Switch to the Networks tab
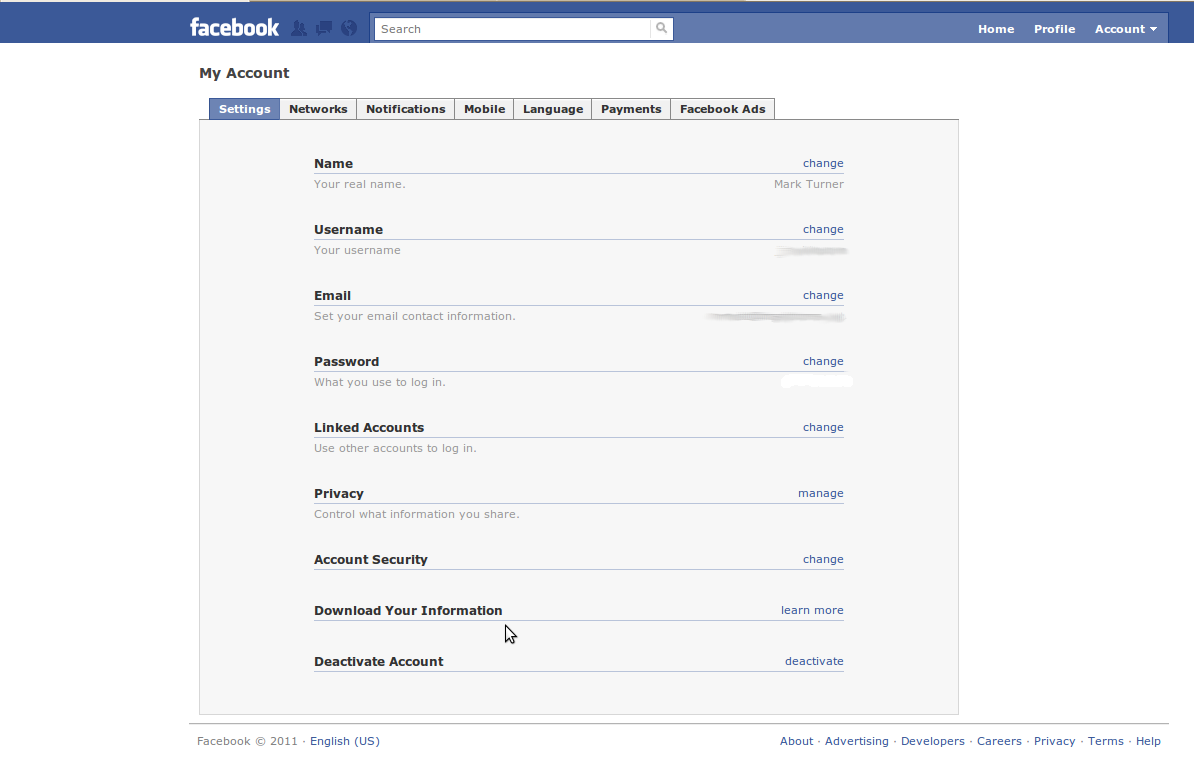This screenshot has width=1194, height=778. click(318, 109)
